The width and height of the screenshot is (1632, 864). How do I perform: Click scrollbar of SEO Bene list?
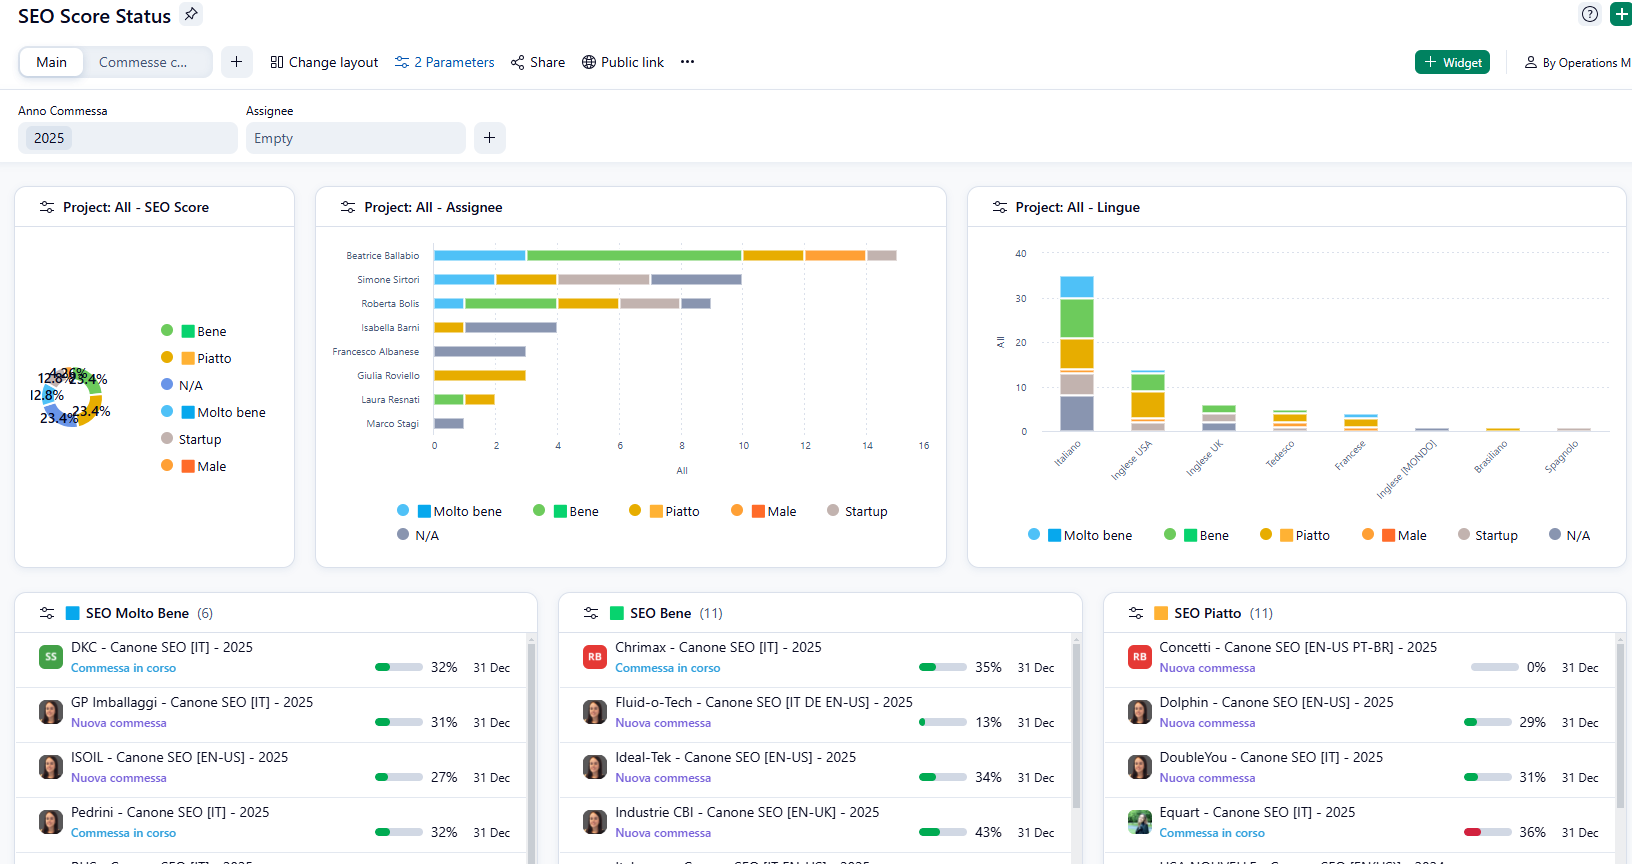pyautogui.click(x=1076, y=725)
